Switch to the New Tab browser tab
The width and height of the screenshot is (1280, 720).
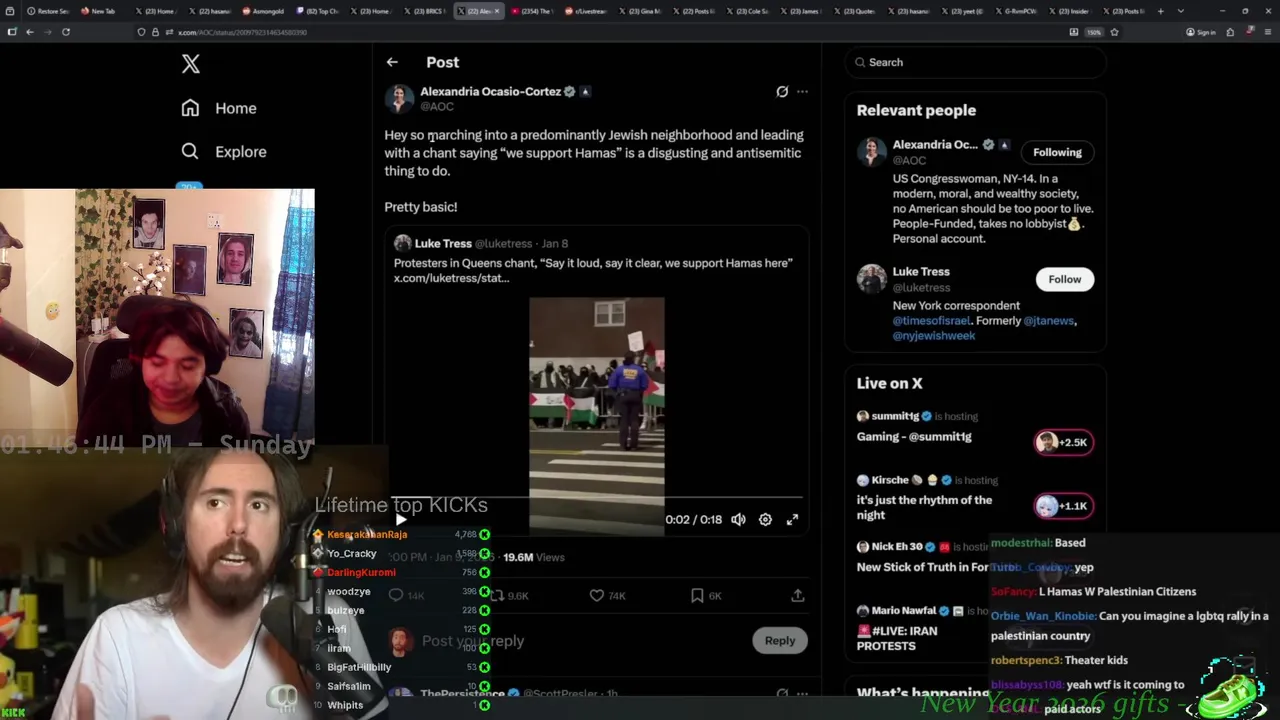point(98,11)
